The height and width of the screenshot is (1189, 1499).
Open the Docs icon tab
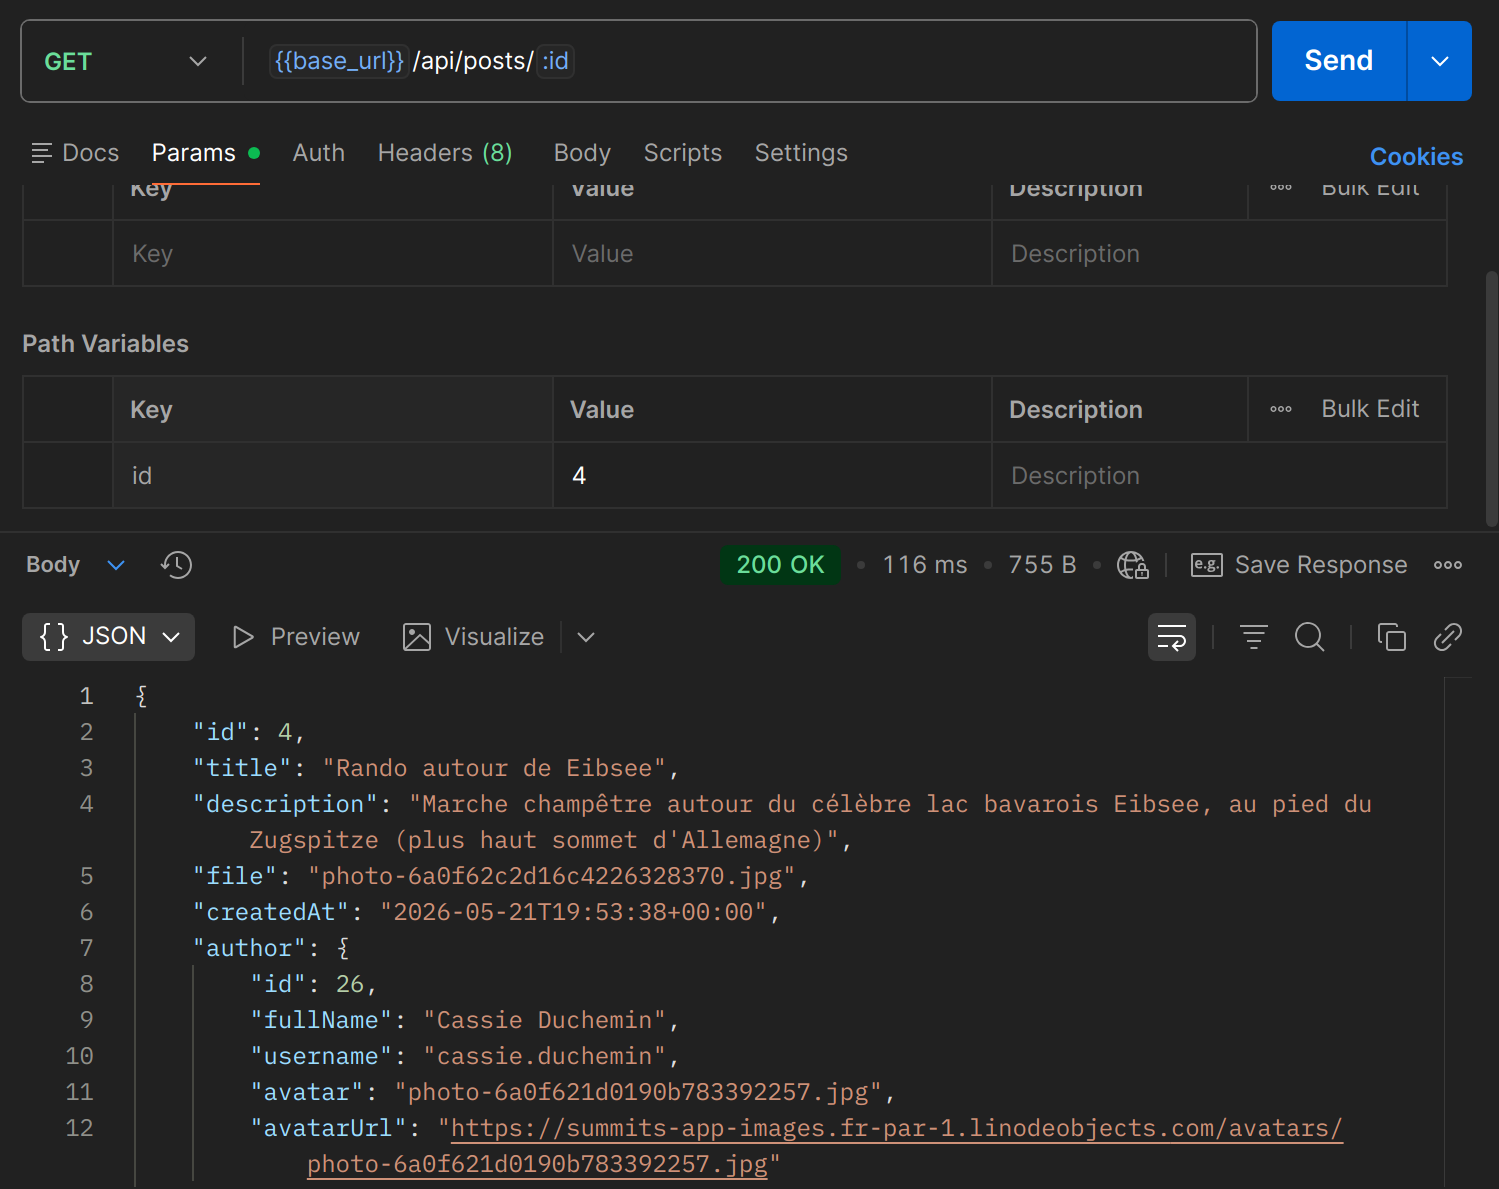click(x=75, y=153)
